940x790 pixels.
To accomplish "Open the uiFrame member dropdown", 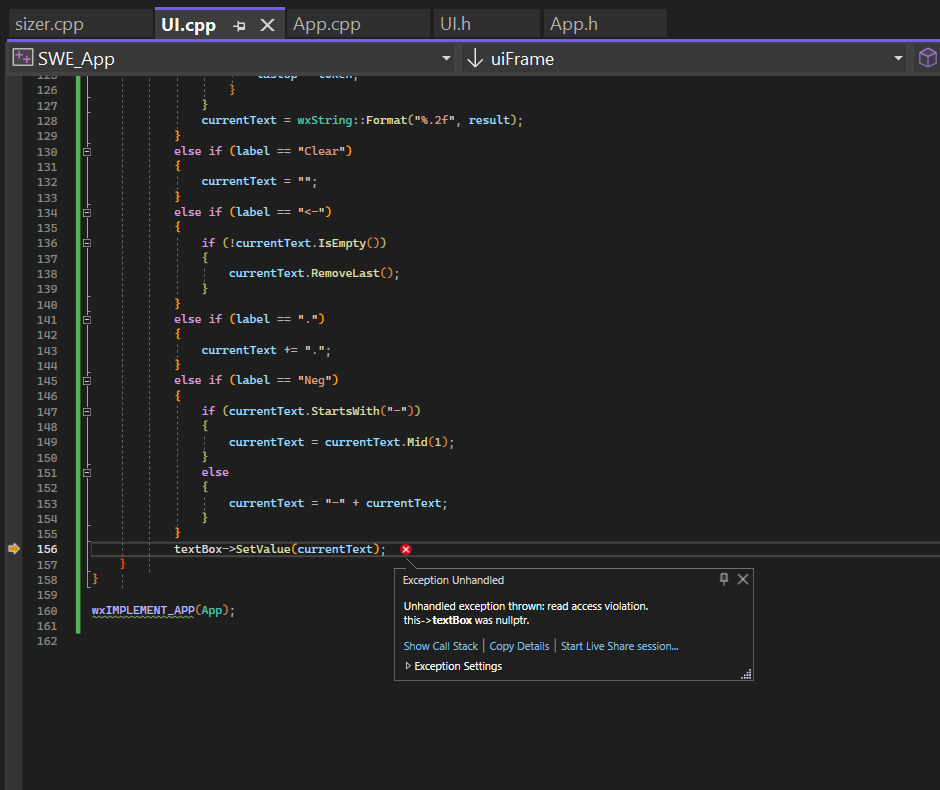I will pos(898,58).
